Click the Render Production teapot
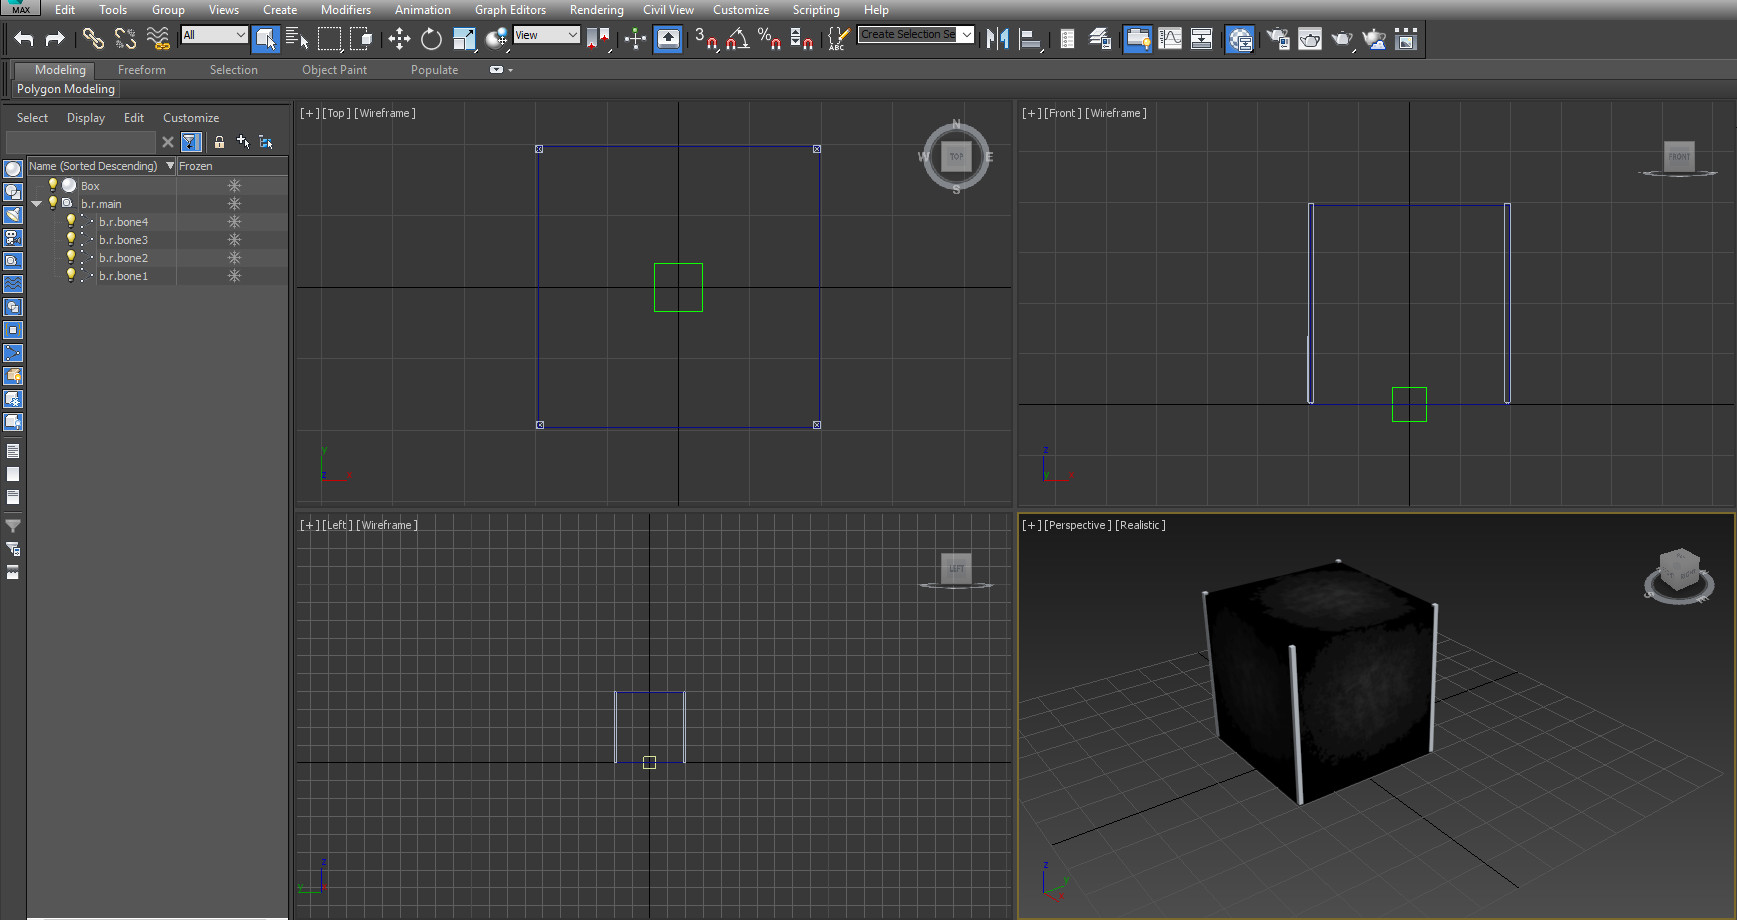This screenshot has height=920, width=1737. pyautogui.click(x=1342, y=39)
